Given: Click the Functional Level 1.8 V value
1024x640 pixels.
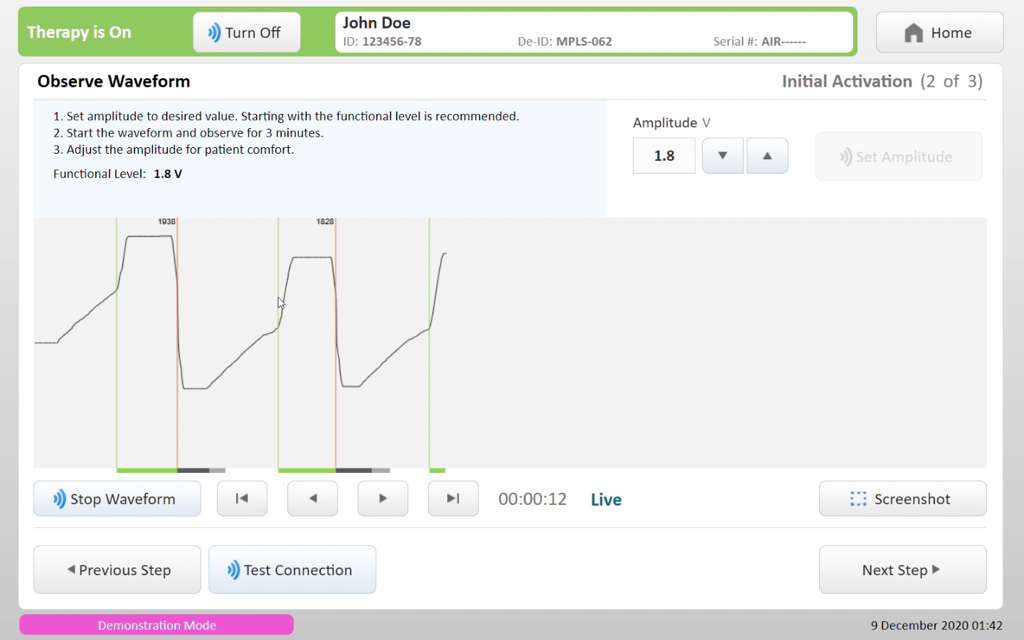Looking at the screenshot, I should pos(168,174).
